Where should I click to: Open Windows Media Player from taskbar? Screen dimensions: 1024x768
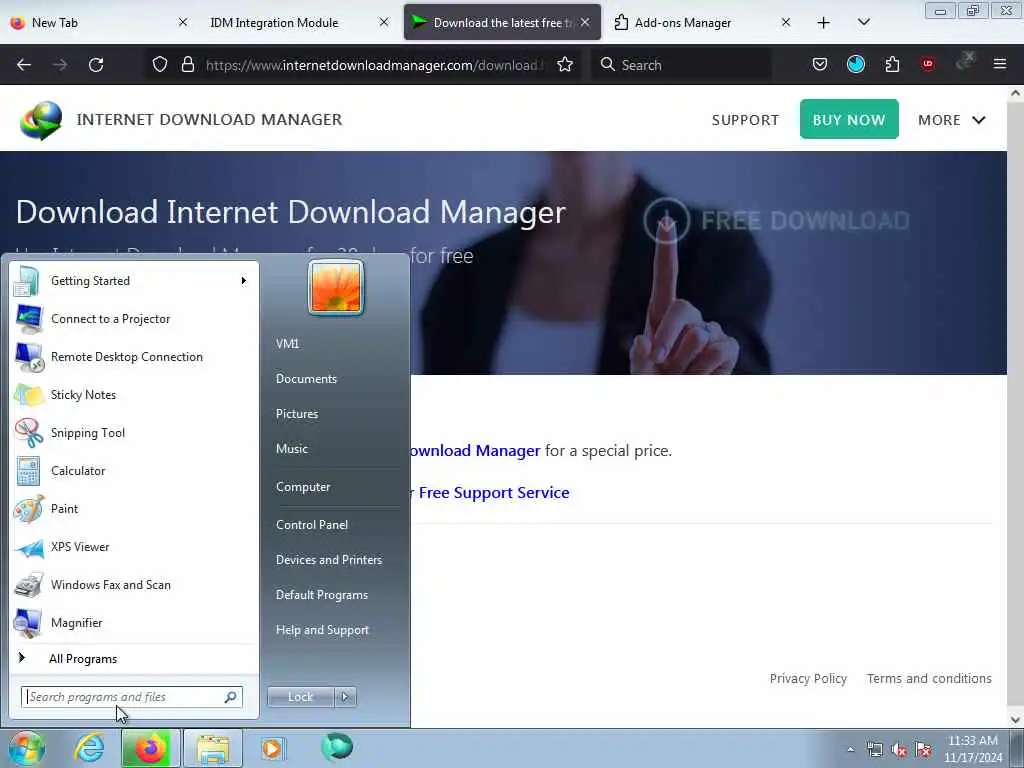click(x=272, y=748)
